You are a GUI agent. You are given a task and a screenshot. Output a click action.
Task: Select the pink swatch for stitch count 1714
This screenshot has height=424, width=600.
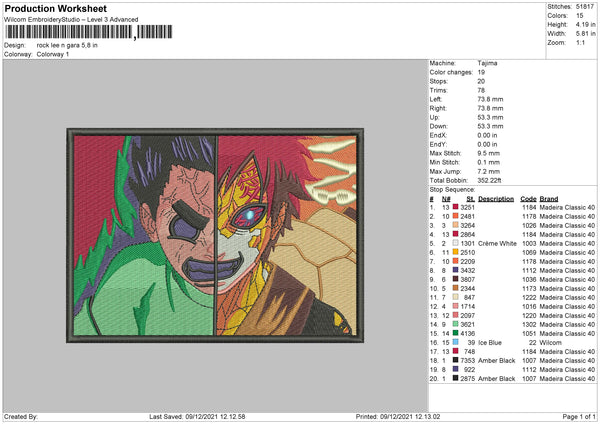455,306
